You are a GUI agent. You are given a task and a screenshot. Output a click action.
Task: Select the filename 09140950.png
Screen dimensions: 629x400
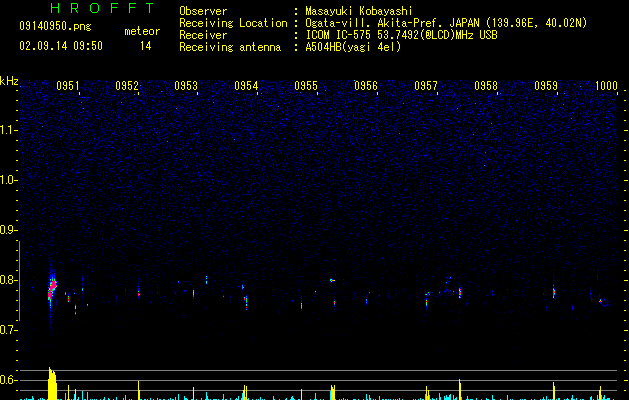point(55,27)
